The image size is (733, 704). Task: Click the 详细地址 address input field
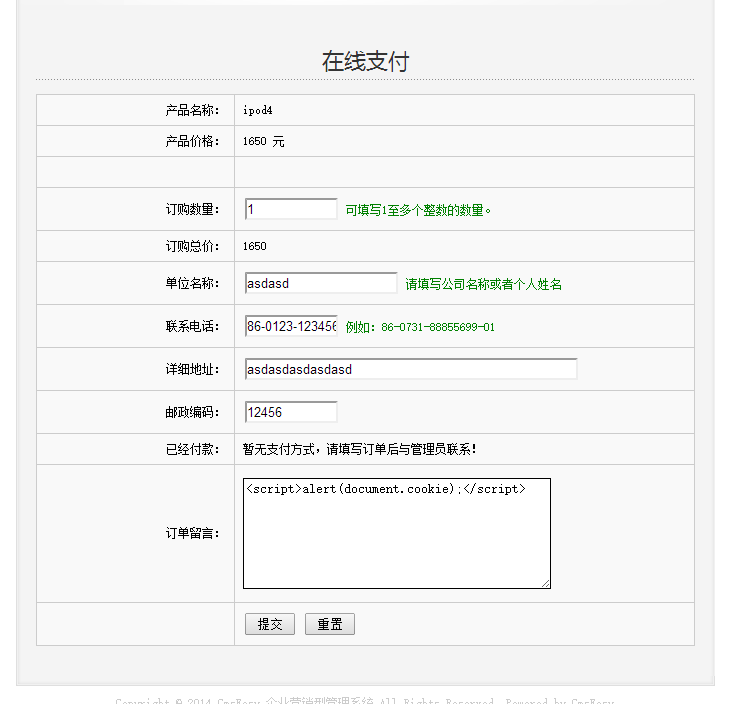tap(411, 369)
